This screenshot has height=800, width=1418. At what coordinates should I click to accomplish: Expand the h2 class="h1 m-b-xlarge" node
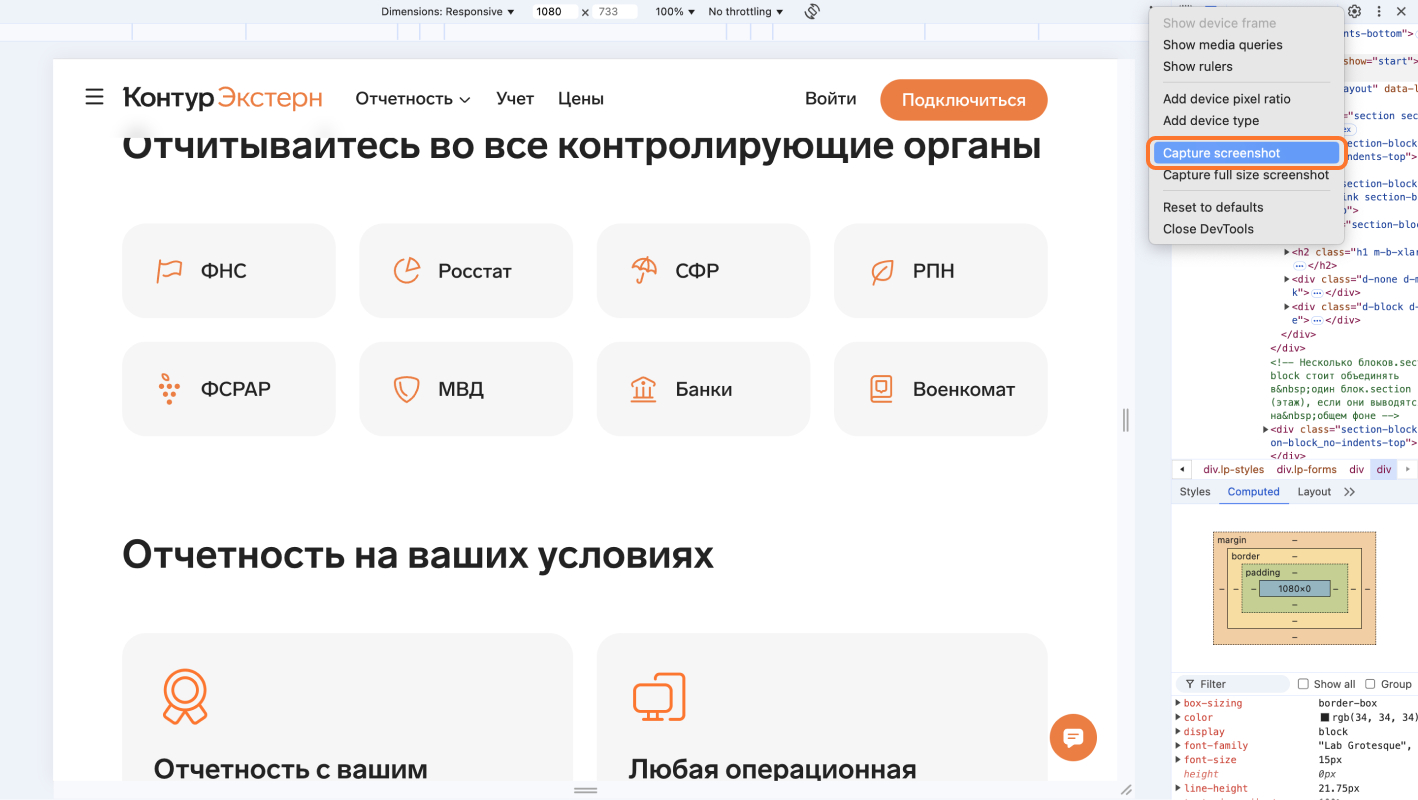[x=1288, y=253]
